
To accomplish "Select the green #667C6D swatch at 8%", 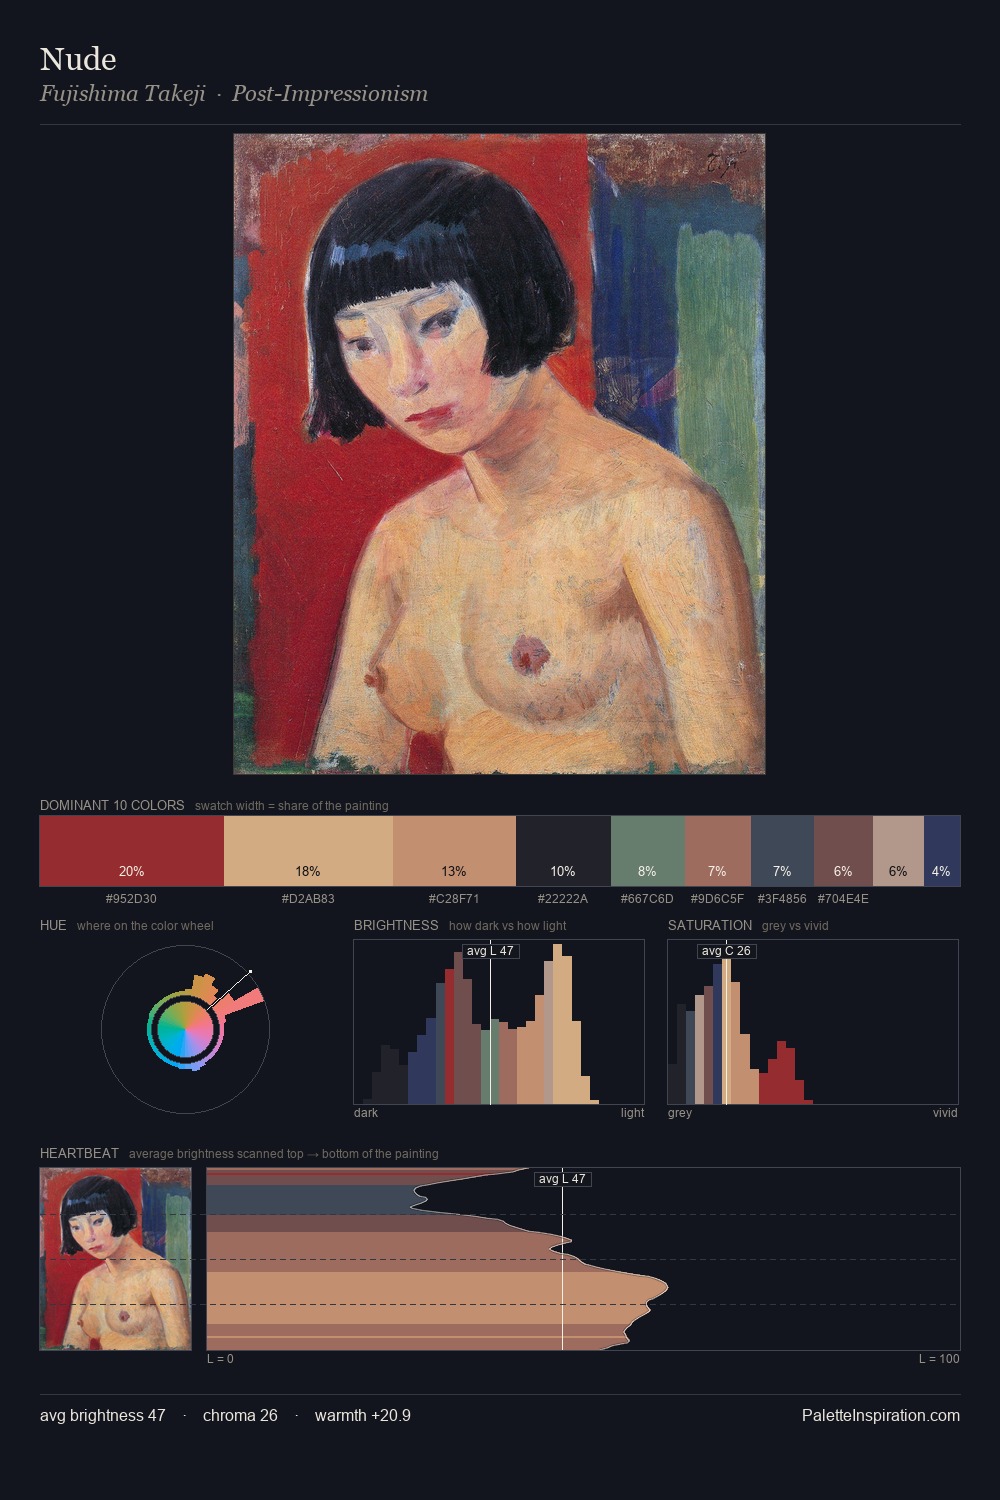I will [x=648, y=851].
